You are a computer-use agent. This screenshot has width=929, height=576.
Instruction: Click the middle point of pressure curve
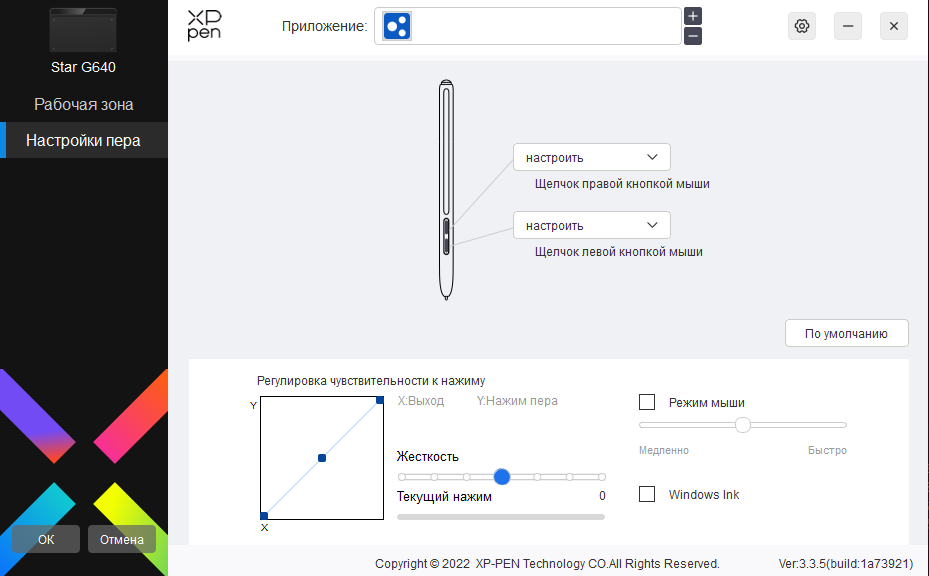point(322,458)
